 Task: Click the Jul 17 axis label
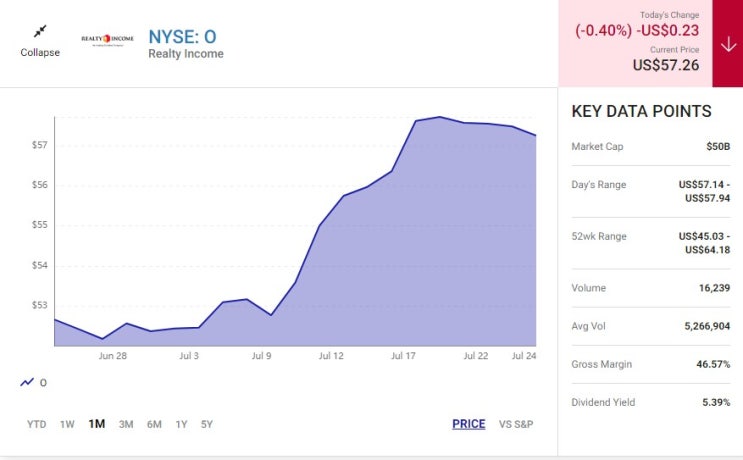tap(403, 355)
